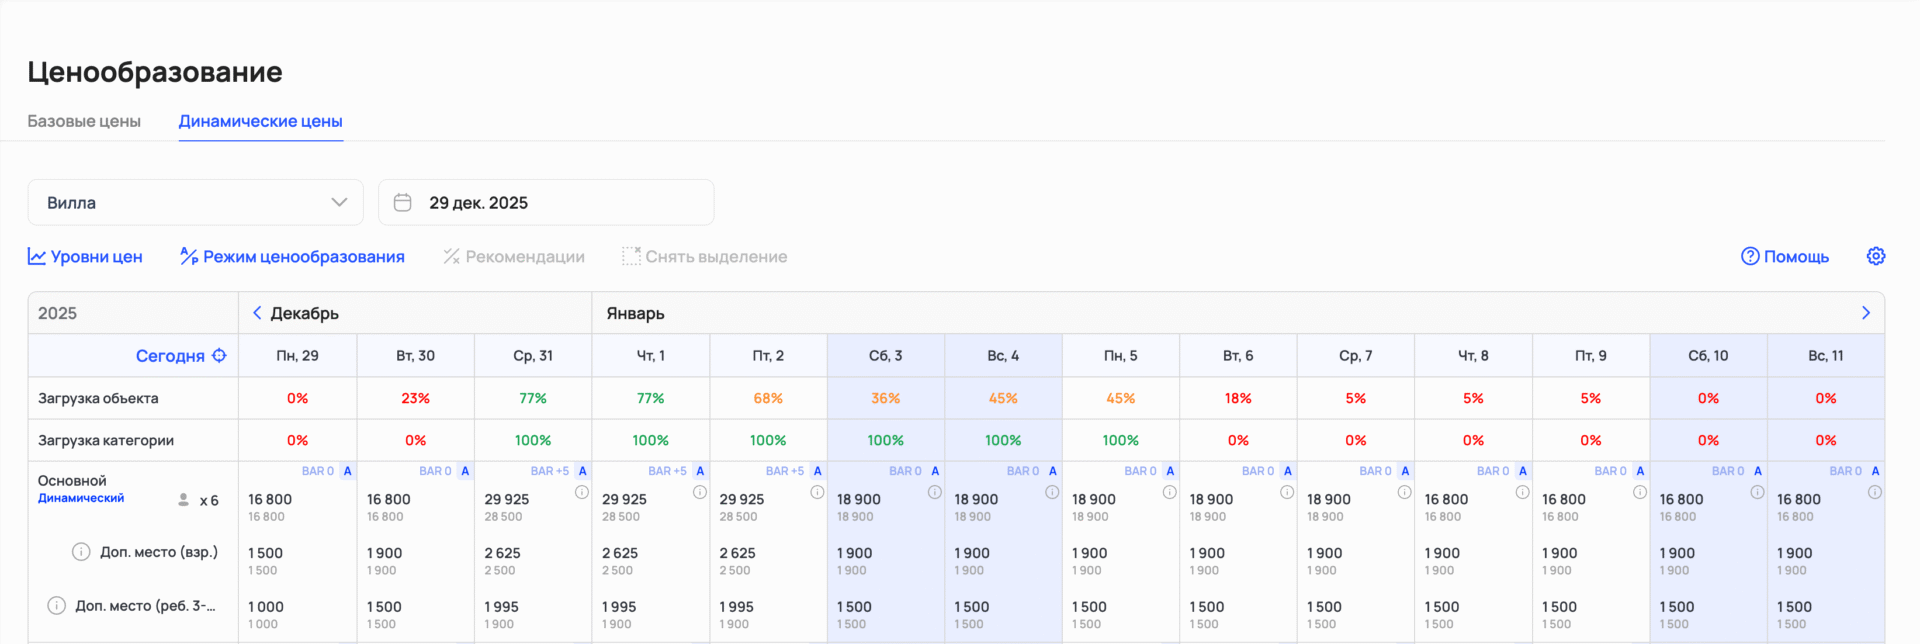This screenshot has width=1920, height=644.
Task: Click the A badge in Пн, 29 cell
Action: click(347, 471)
